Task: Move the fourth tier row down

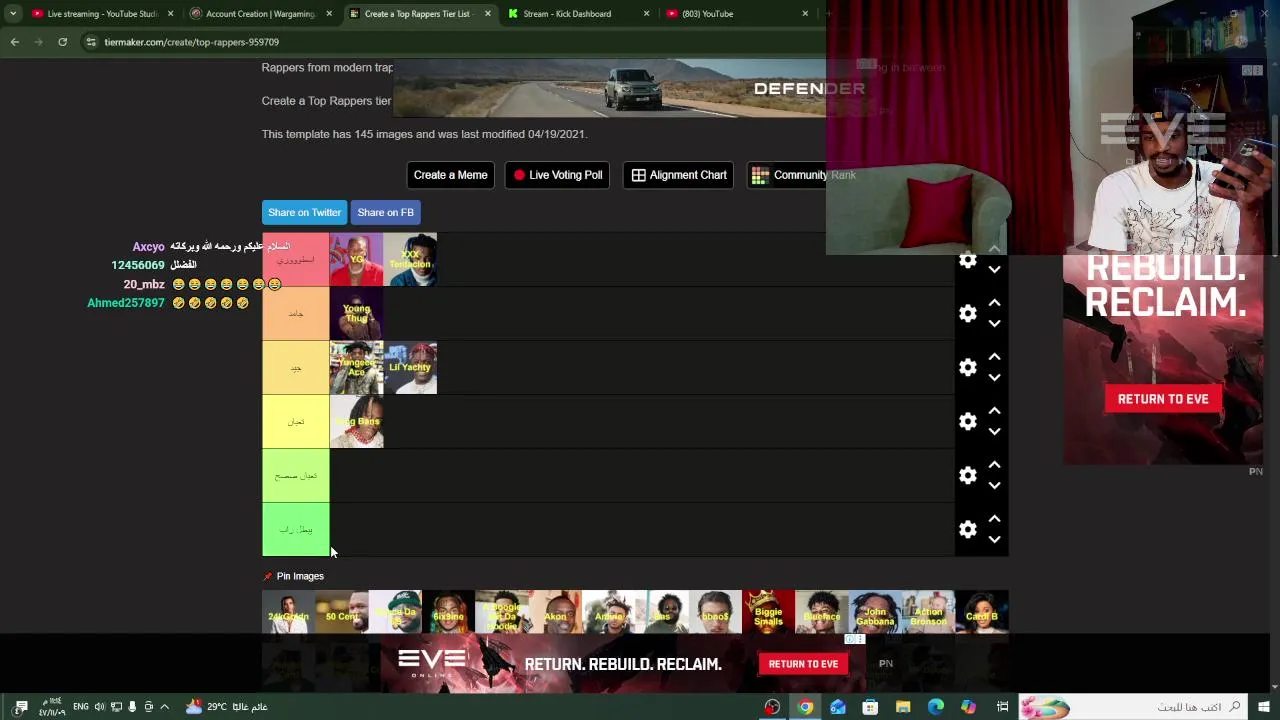Action: tap(994, 432)
